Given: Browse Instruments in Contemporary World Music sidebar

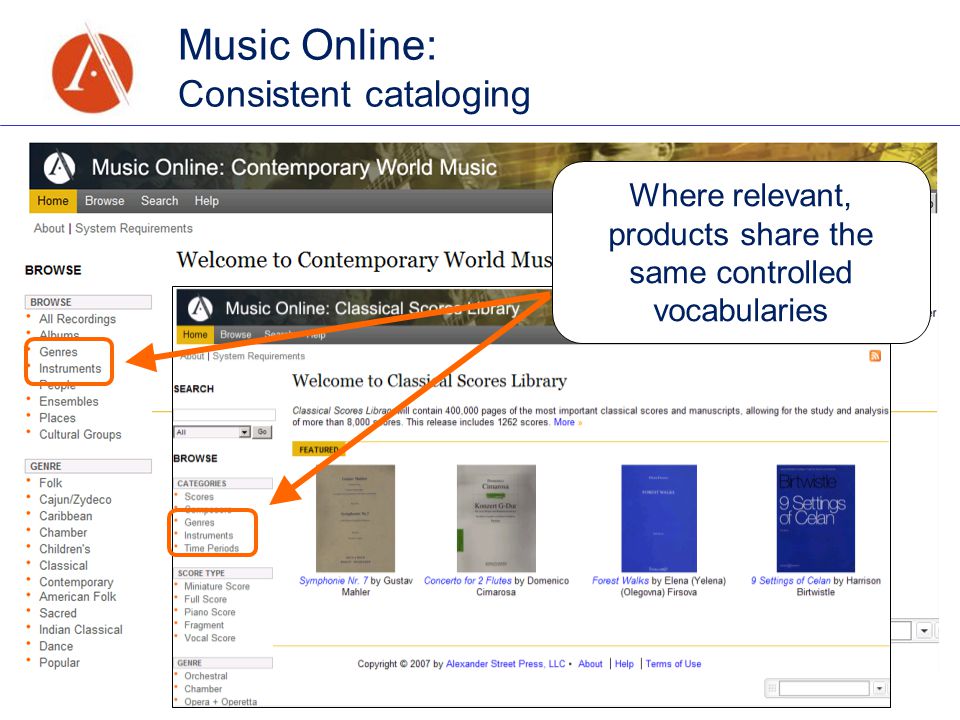Looking at the screenshot, I should click(x=70, y=369).
